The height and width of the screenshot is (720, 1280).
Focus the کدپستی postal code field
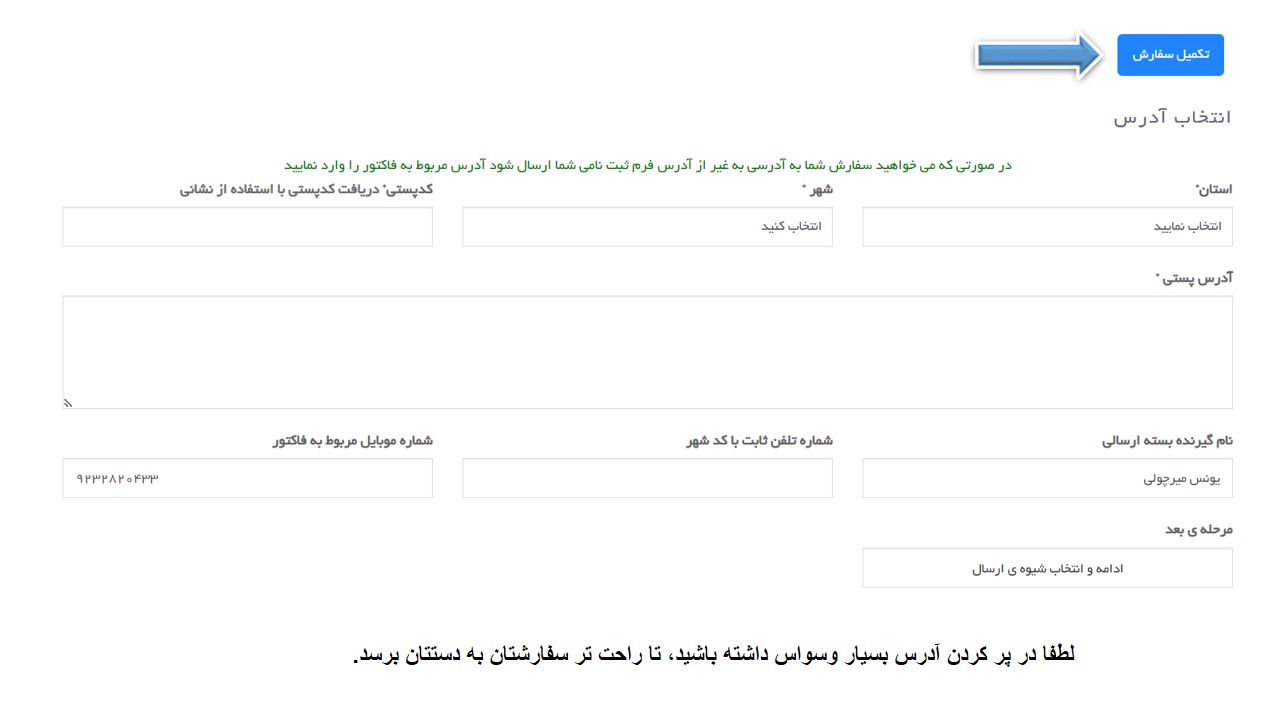(x=247, y=227)
